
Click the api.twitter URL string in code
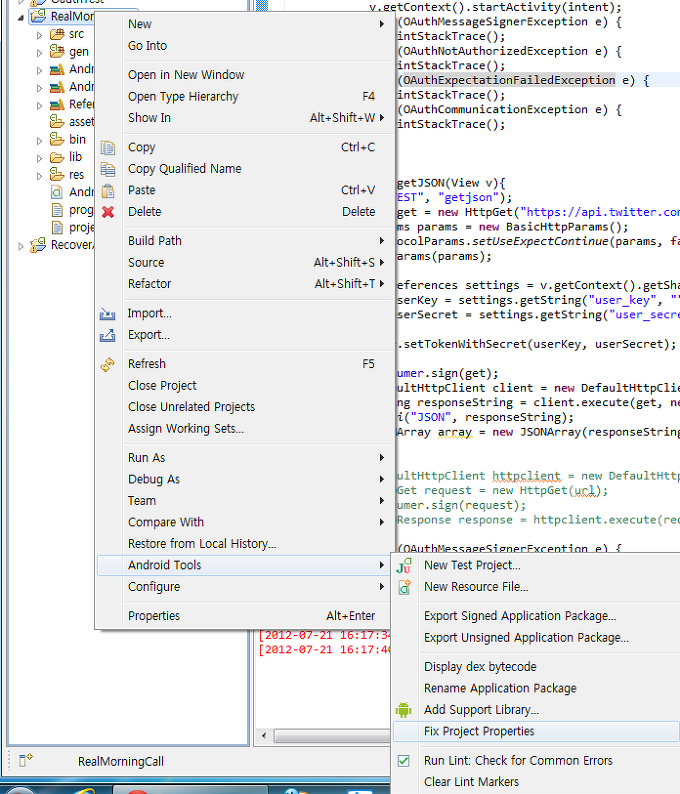click(599, 212)
